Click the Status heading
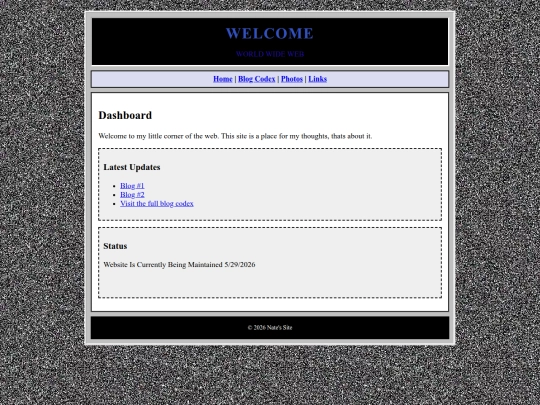540x405 pixels. pos(115,246)
